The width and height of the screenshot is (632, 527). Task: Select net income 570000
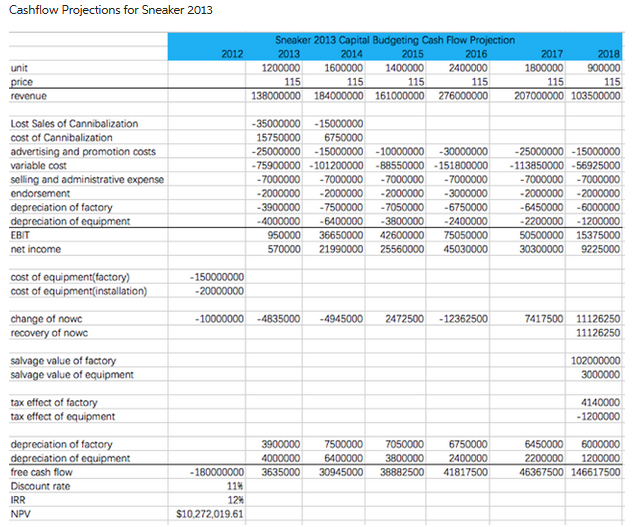284,249
